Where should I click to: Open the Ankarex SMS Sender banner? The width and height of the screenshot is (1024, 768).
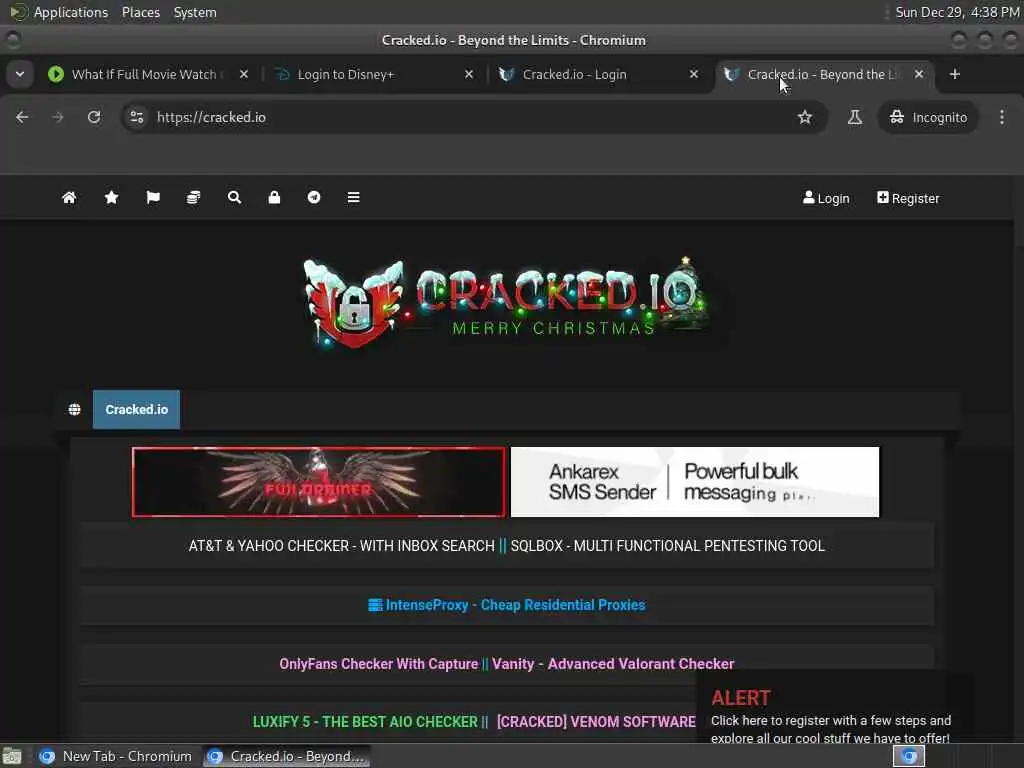[x=695, y=482]
